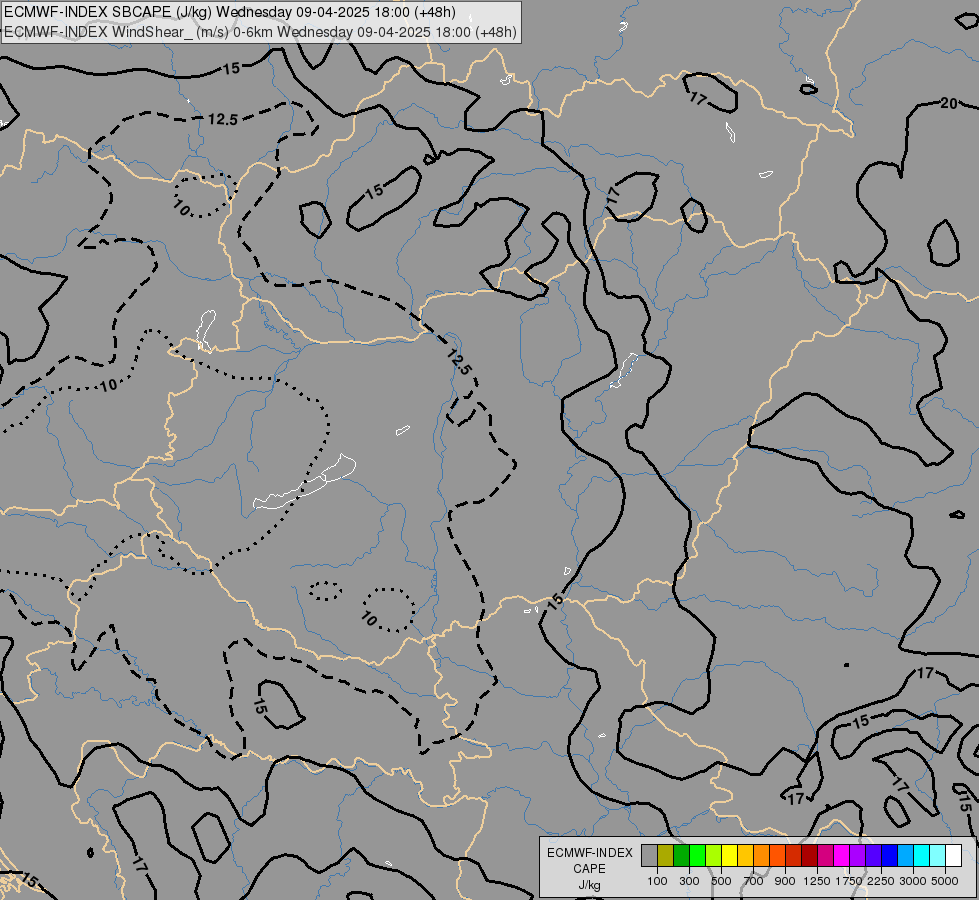Click the dark green legend swatch

click(x=682, y=855)
